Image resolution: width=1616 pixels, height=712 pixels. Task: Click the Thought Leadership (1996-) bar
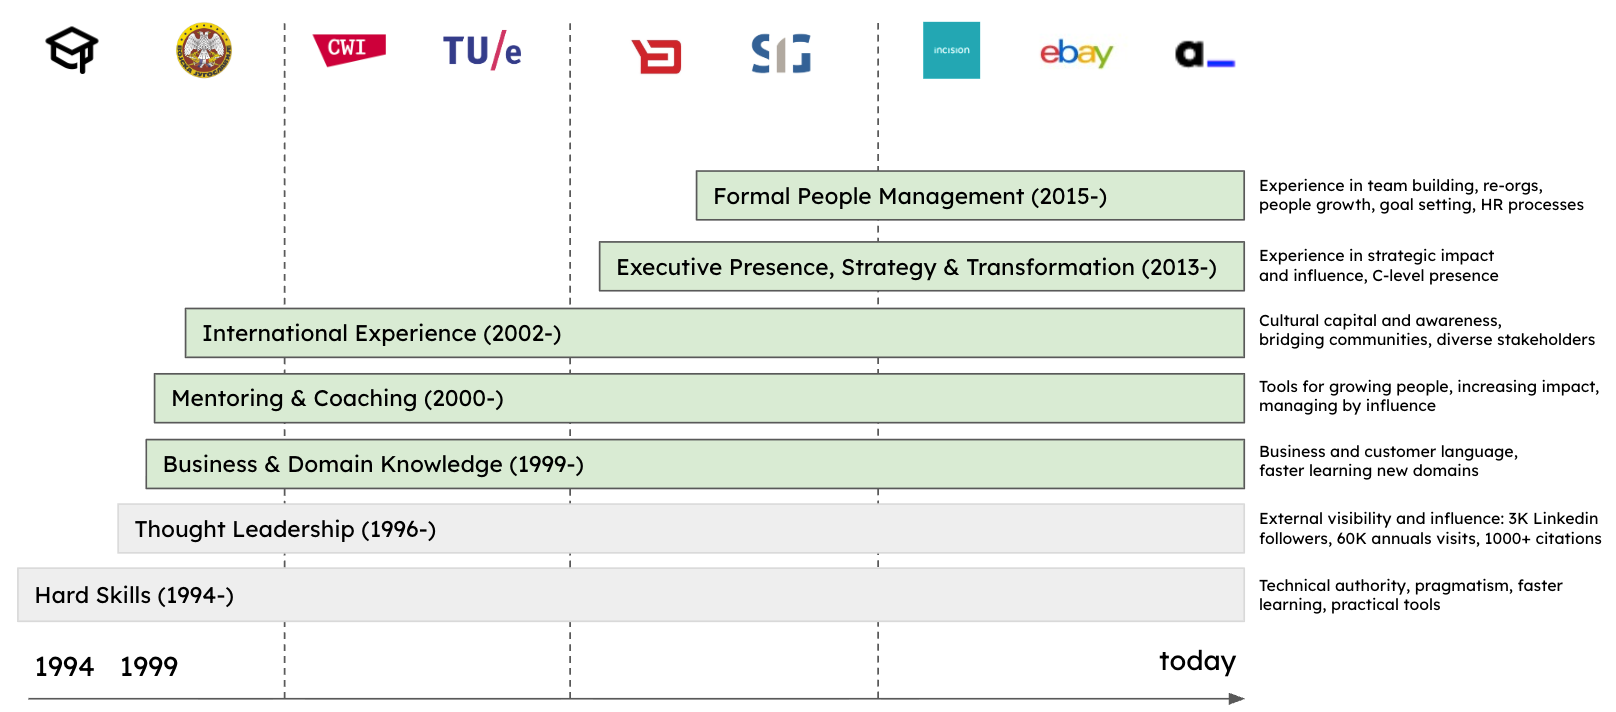click(x=681, y=529)
